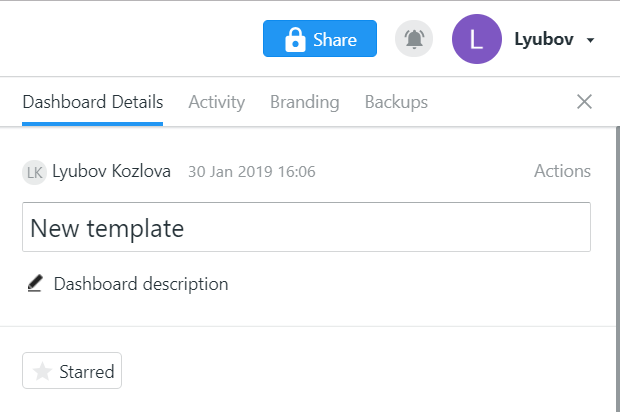Click the Dashboard description text
This screenshot has width=620, height=412.
pos(141,284)
